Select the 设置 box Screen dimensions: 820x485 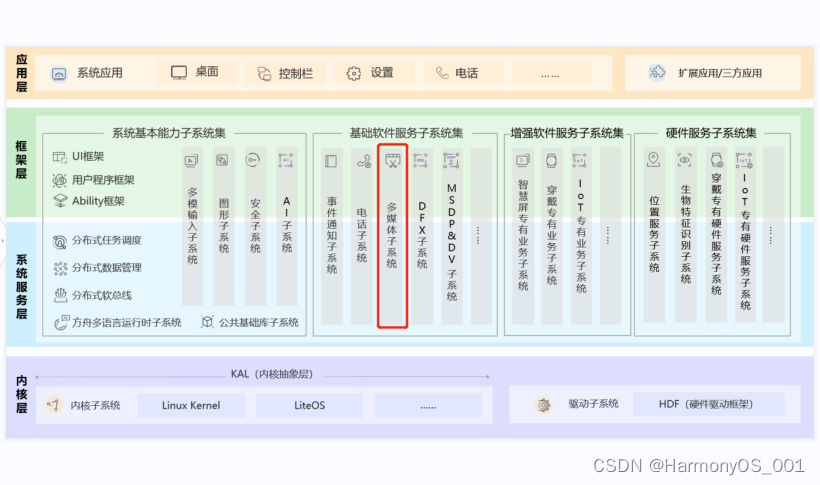coord(374,73)
